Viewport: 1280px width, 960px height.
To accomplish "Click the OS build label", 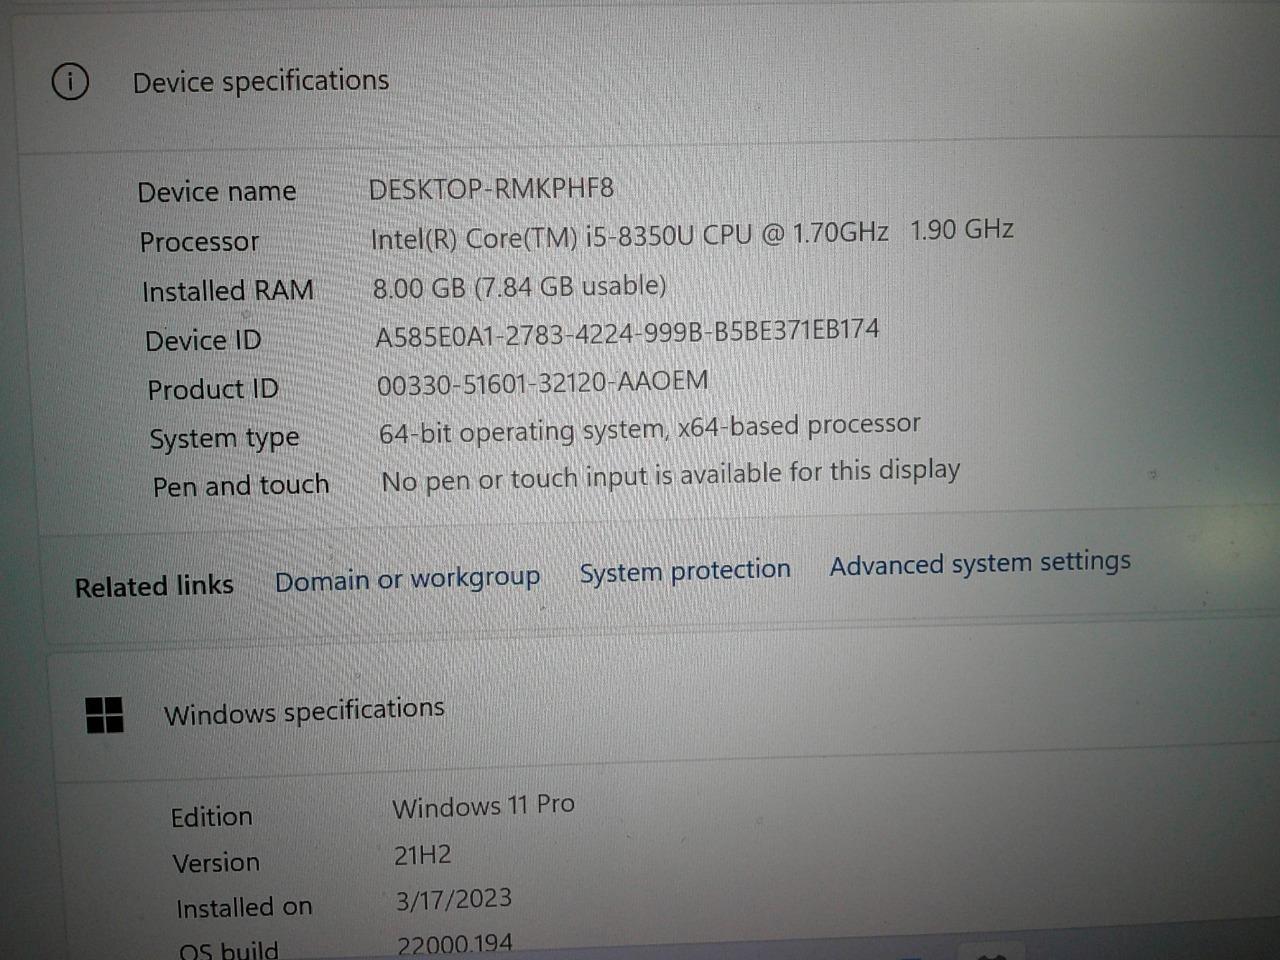I will [229, 949].
